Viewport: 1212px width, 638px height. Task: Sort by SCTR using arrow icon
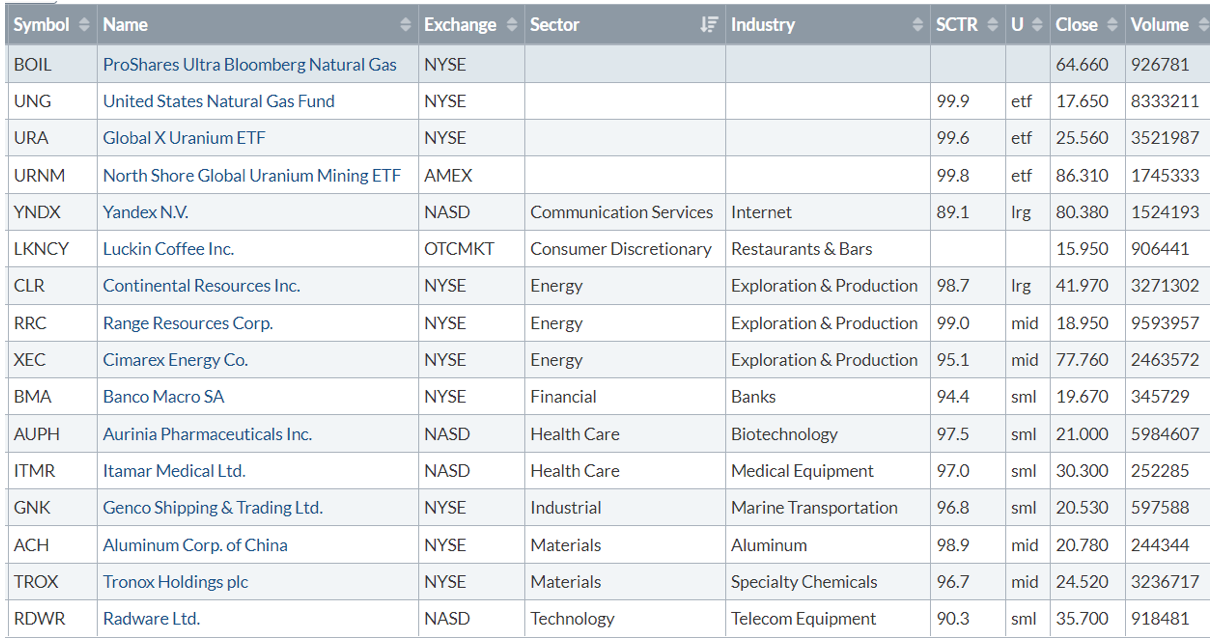click(x=992, y=25)
